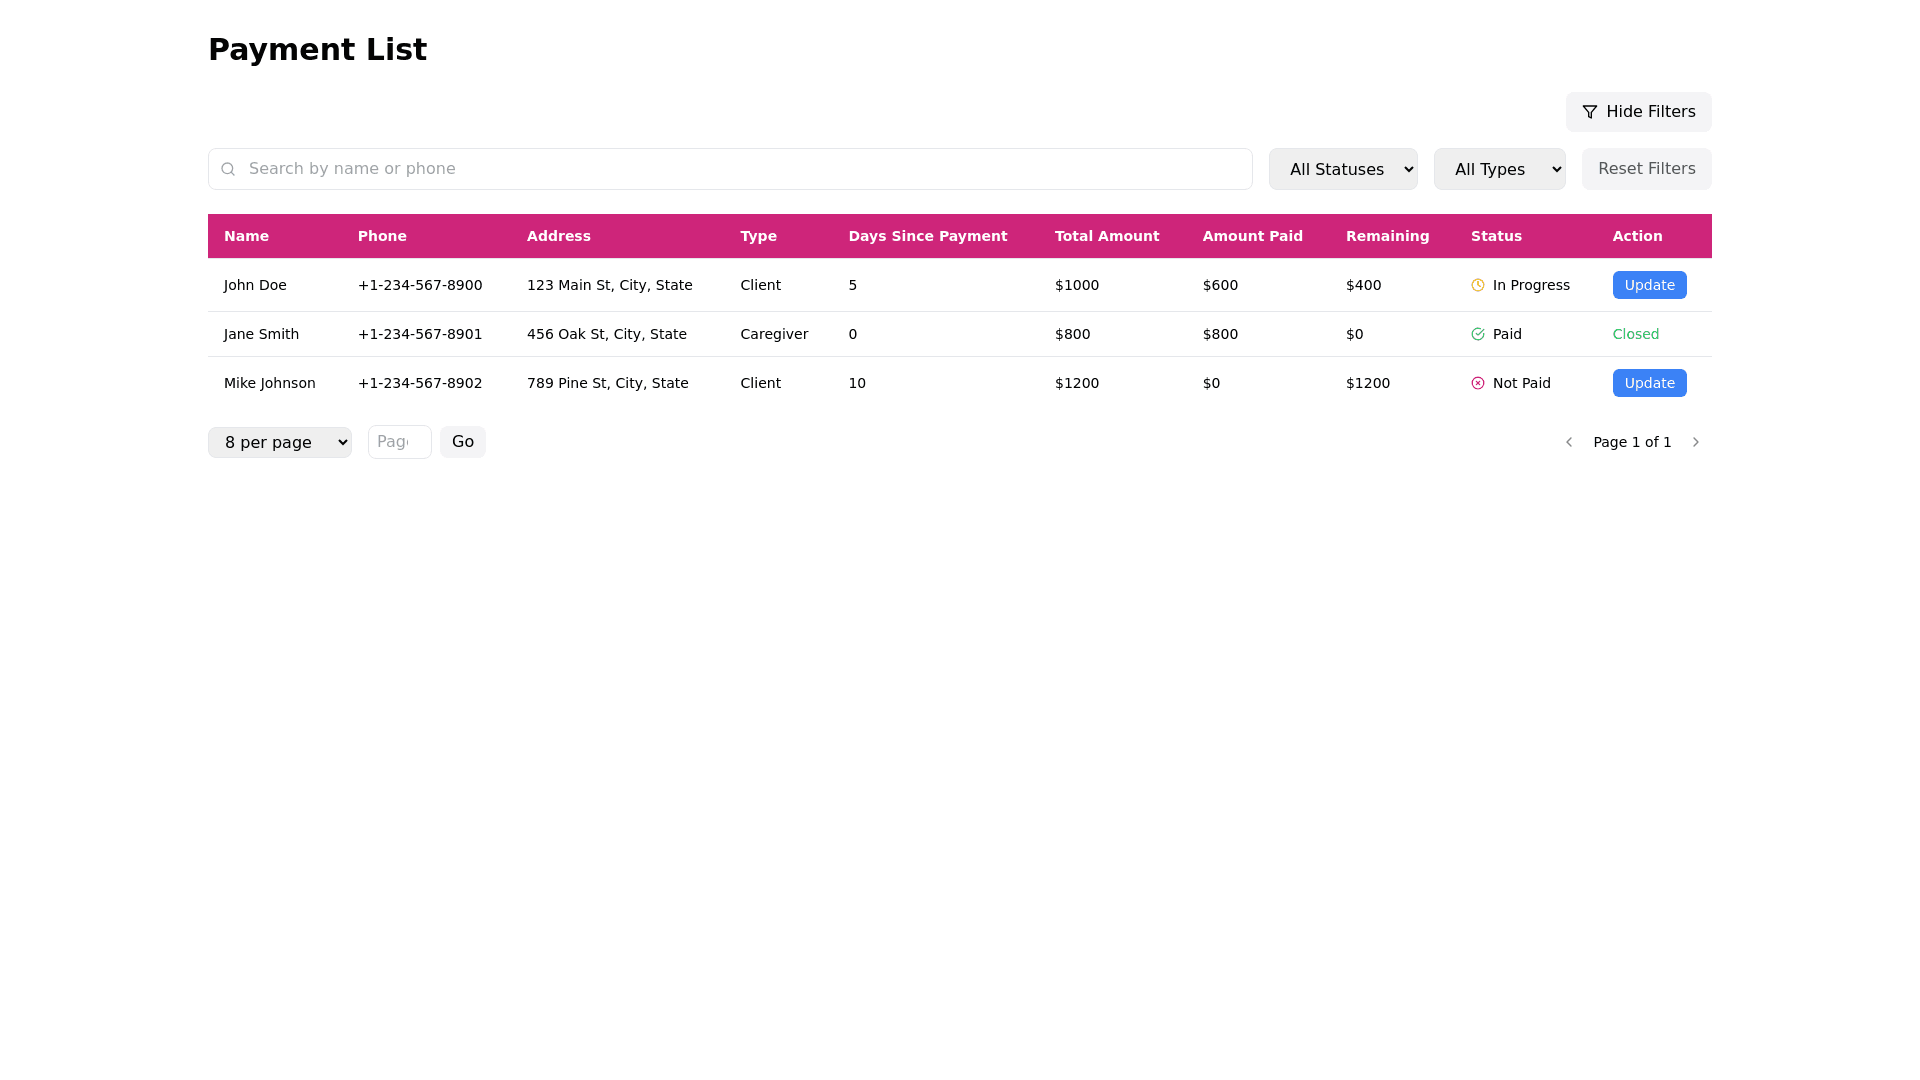1920x1080 pixels.
Task: Focus the search by name or phone field
Action: pos(740,169)
